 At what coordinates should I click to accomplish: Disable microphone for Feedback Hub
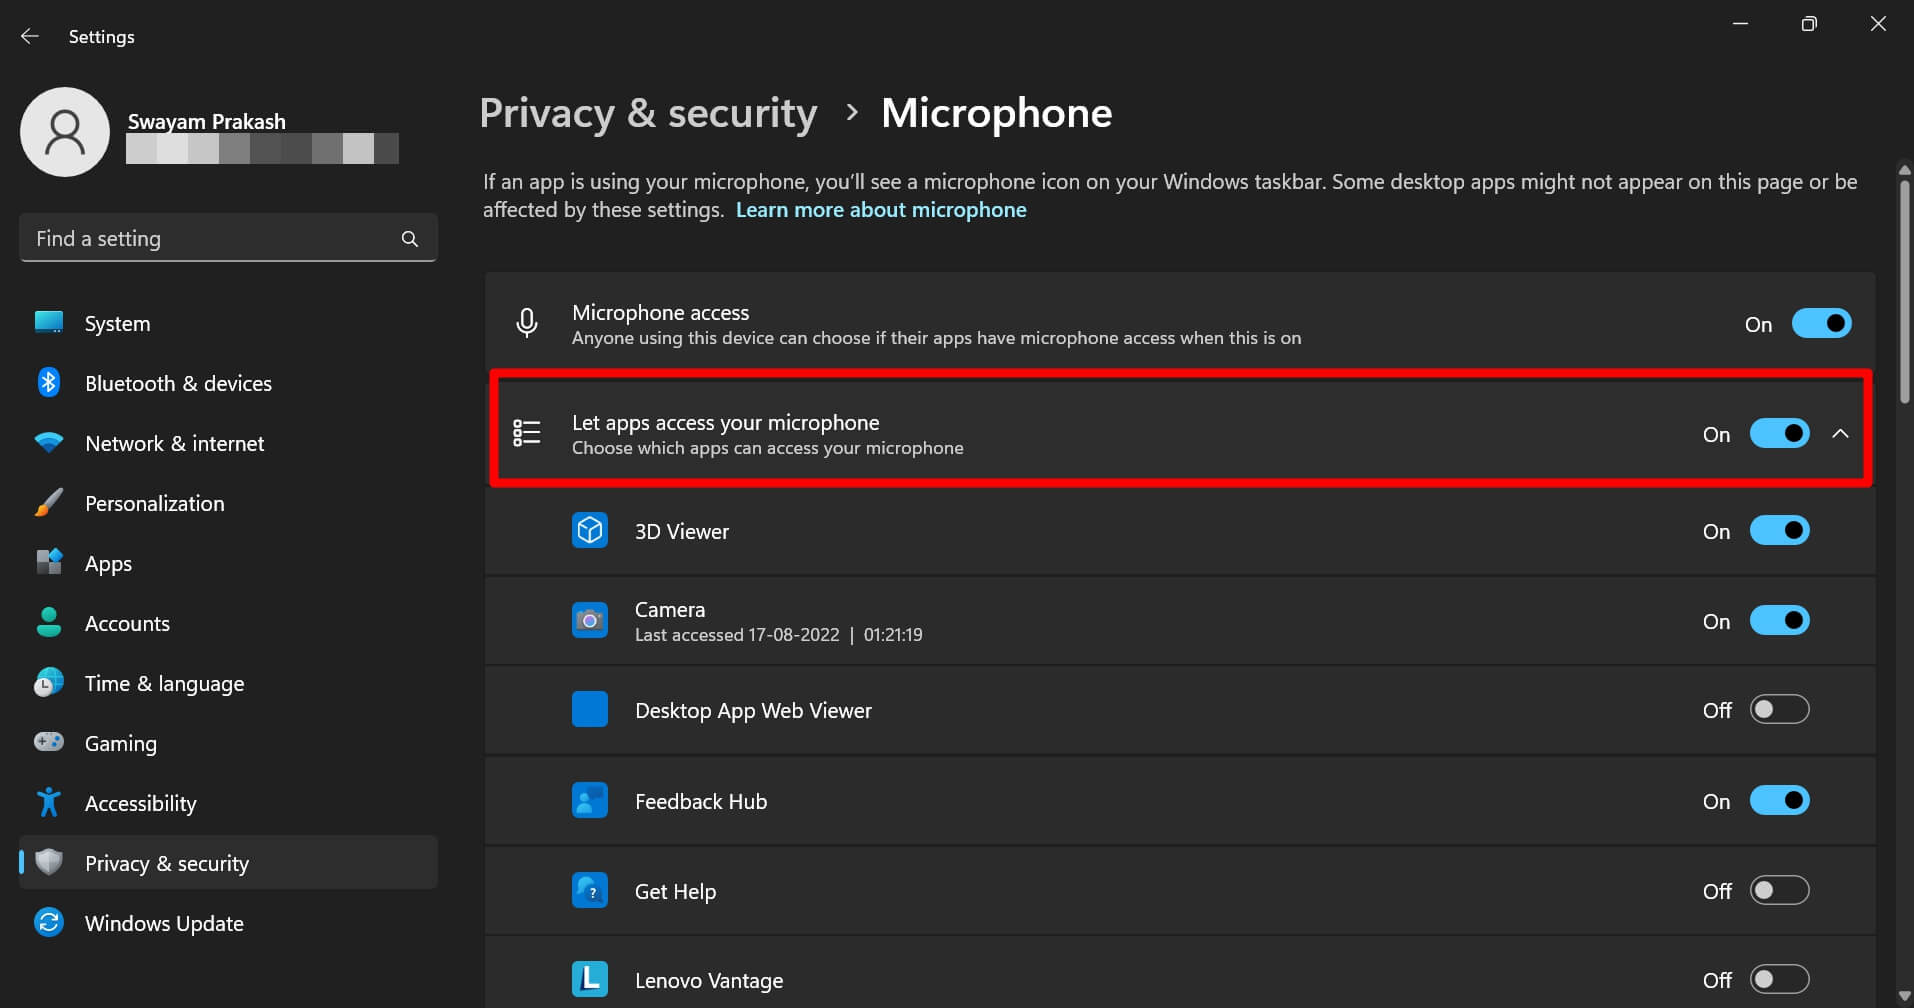(1779, 800)
